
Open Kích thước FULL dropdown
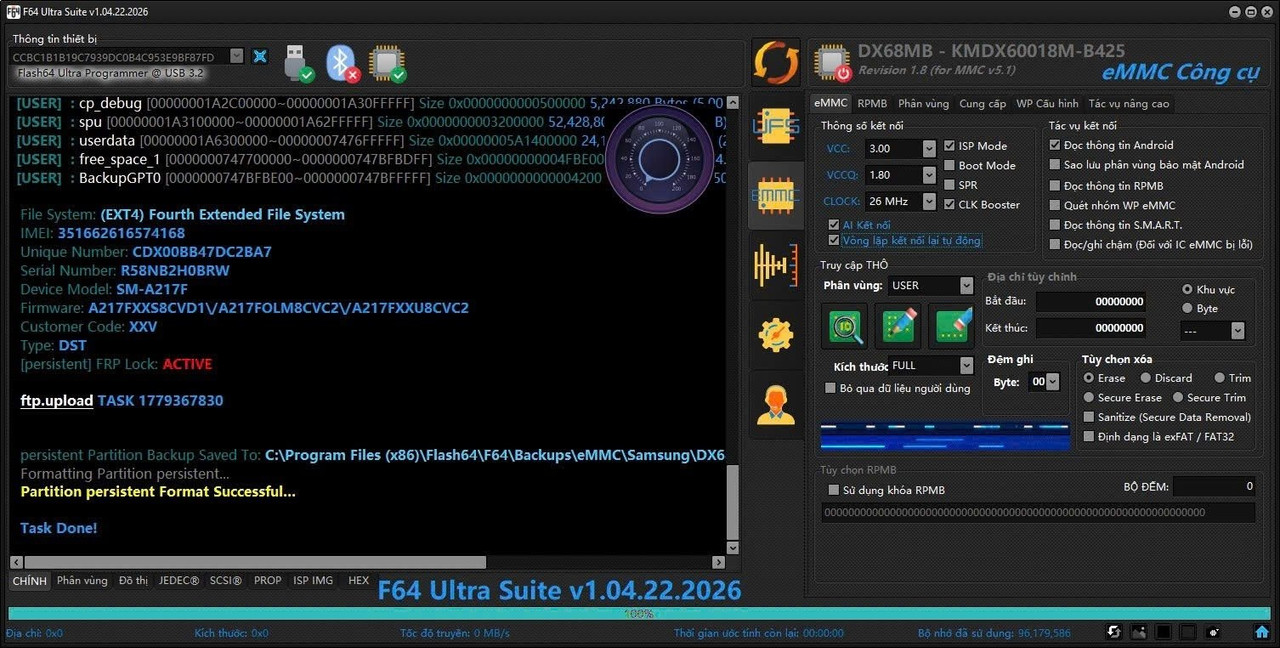click(x=966, y=365)
